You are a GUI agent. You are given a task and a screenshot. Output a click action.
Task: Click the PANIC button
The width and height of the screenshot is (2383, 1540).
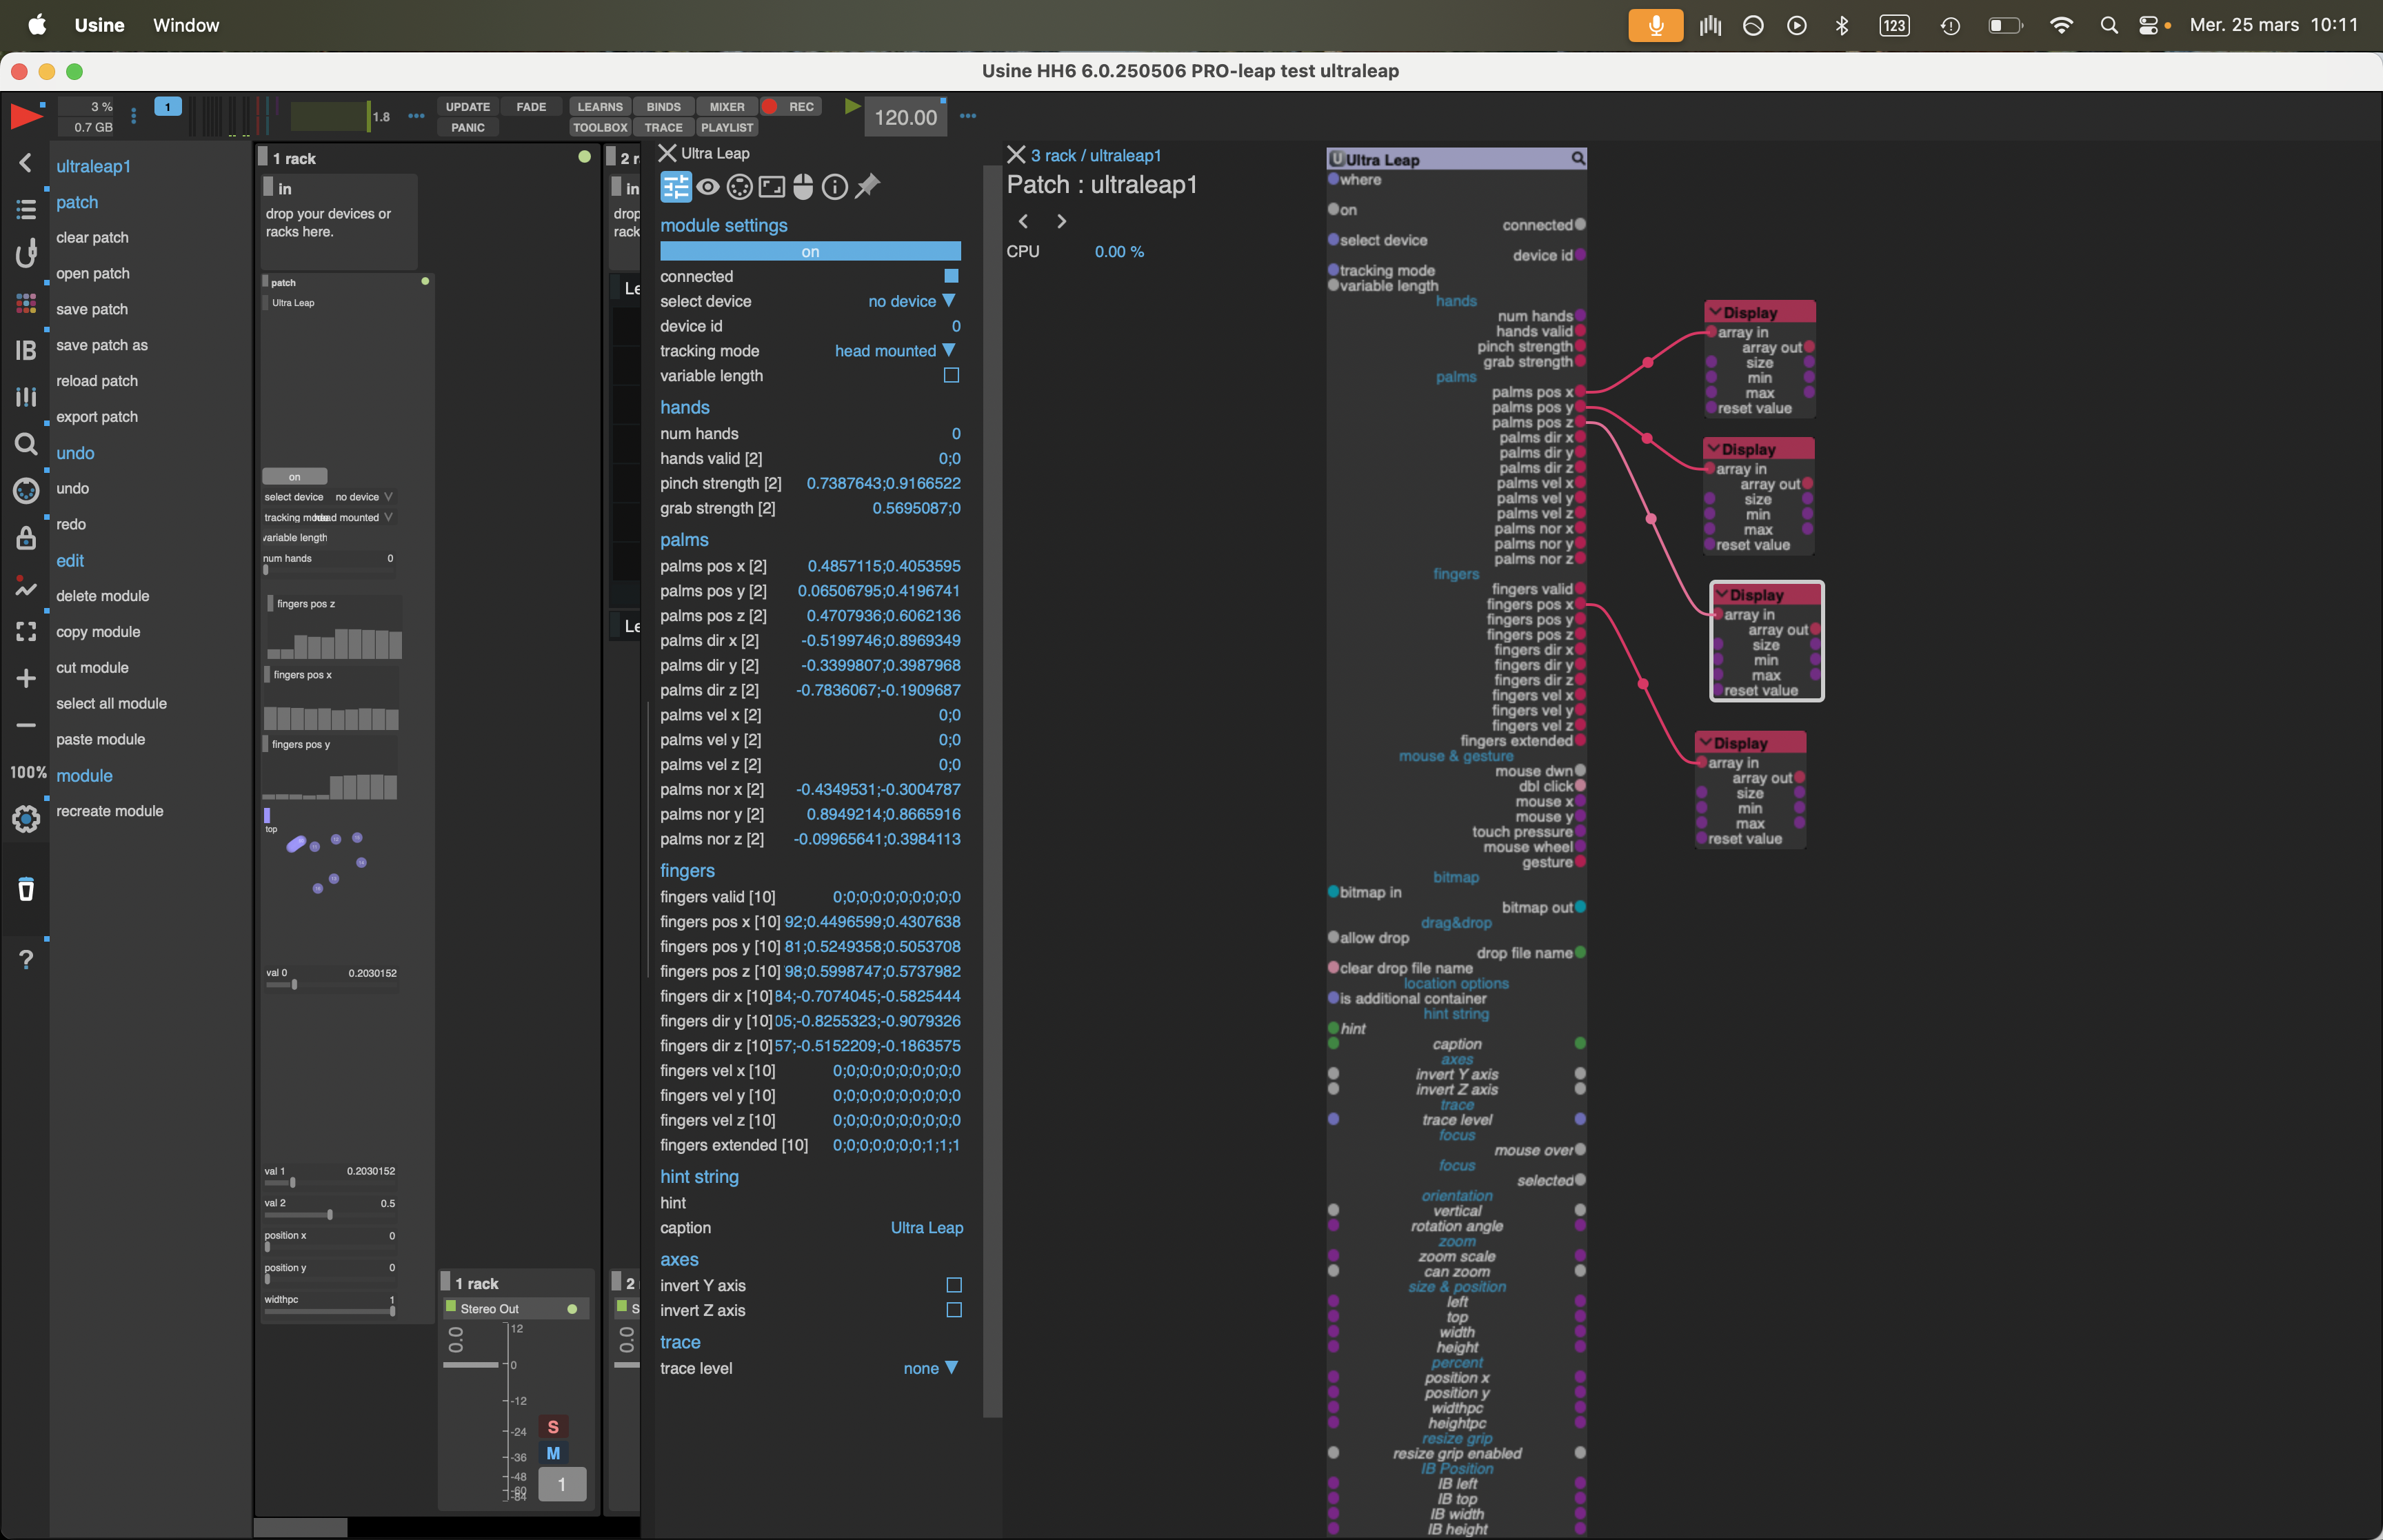coord(467,128)
